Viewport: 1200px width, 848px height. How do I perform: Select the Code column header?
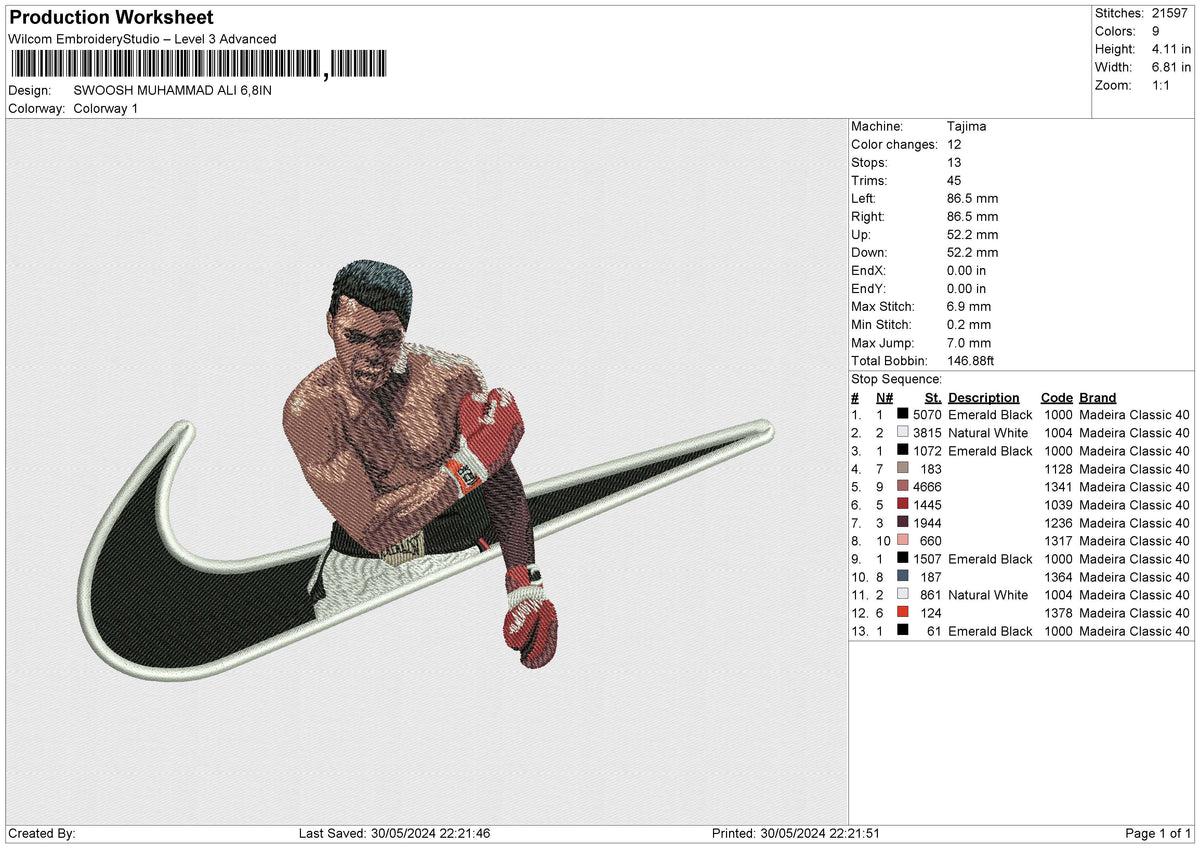click(x=1056, y=398)
